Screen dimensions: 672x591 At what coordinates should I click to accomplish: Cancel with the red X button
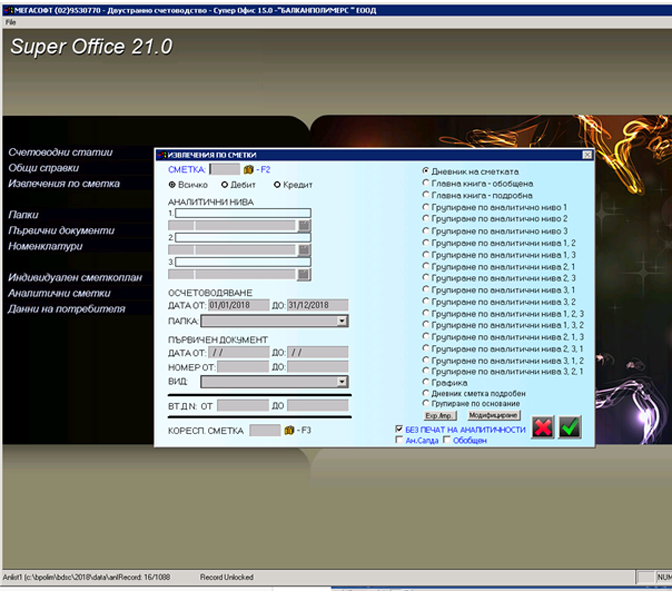coord(543,427)
